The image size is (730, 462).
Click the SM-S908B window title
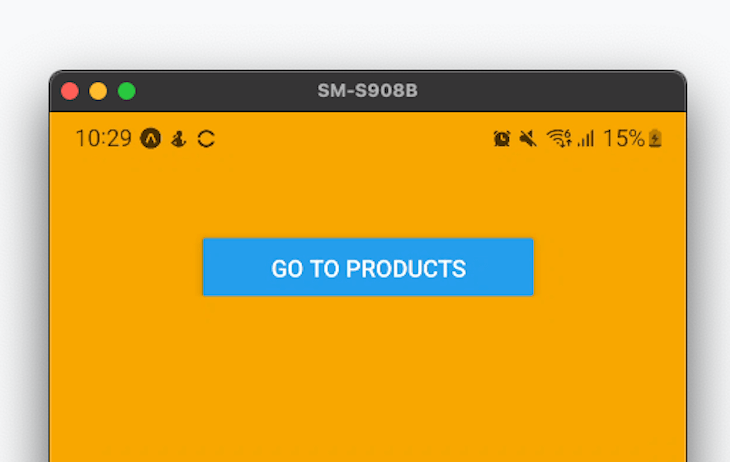[367, 91]
